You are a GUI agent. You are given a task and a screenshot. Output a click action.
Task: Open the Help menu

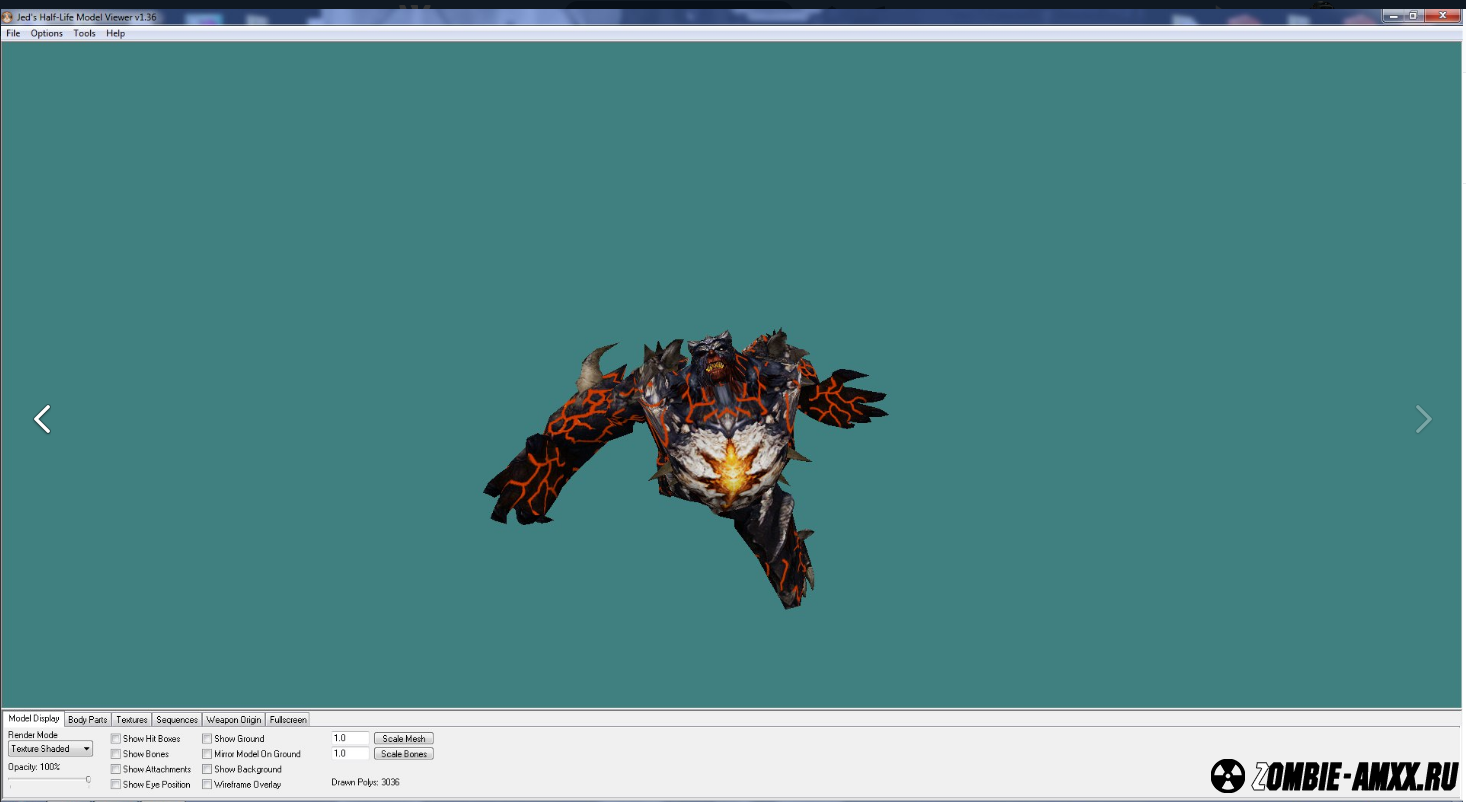pos(116,33)
